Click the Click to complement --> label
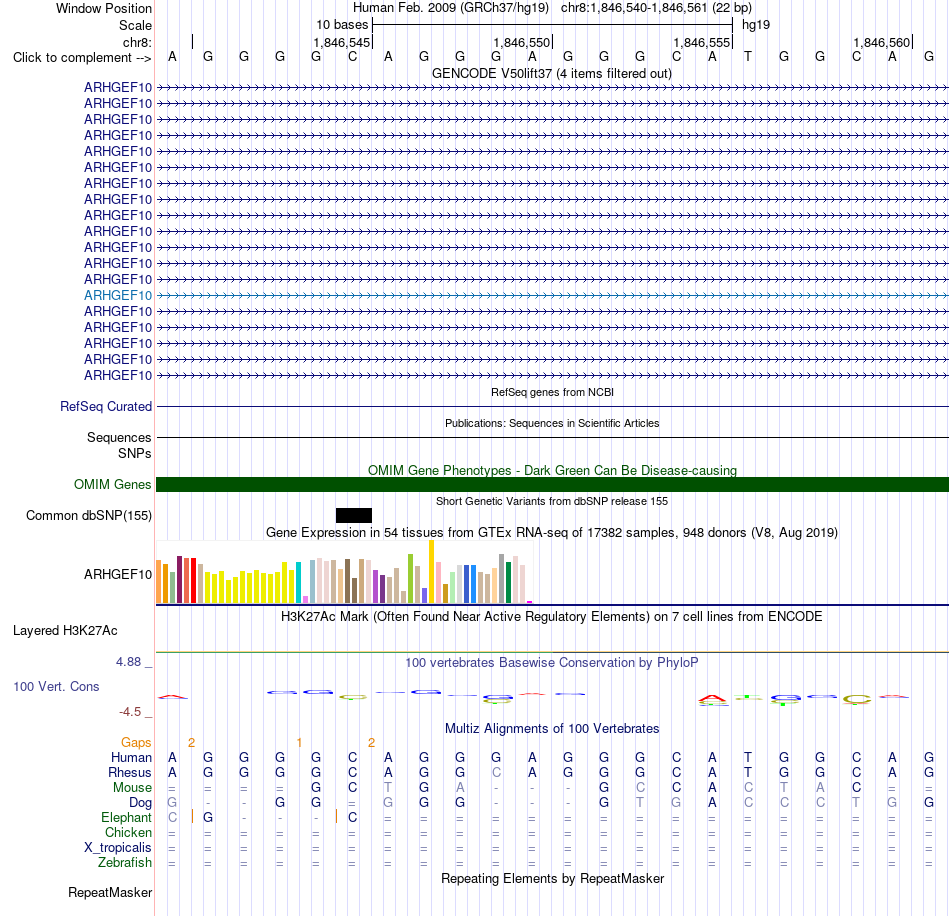 pos(82,58)
